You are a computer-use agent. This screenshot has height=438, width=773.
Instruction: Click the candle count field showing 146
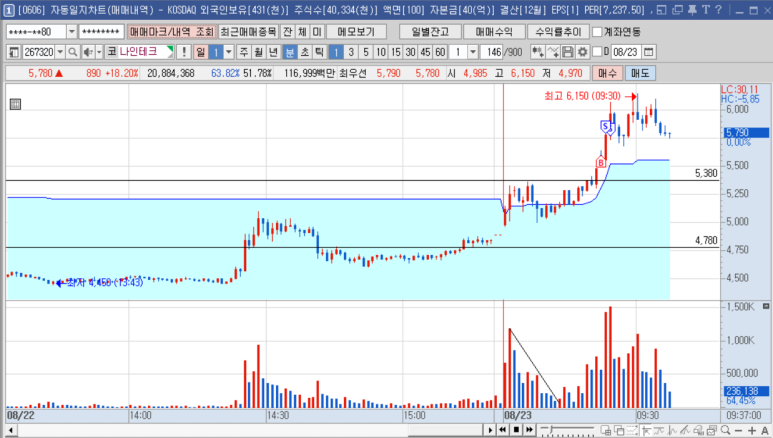pyautogui.click(x=493, y=52)
